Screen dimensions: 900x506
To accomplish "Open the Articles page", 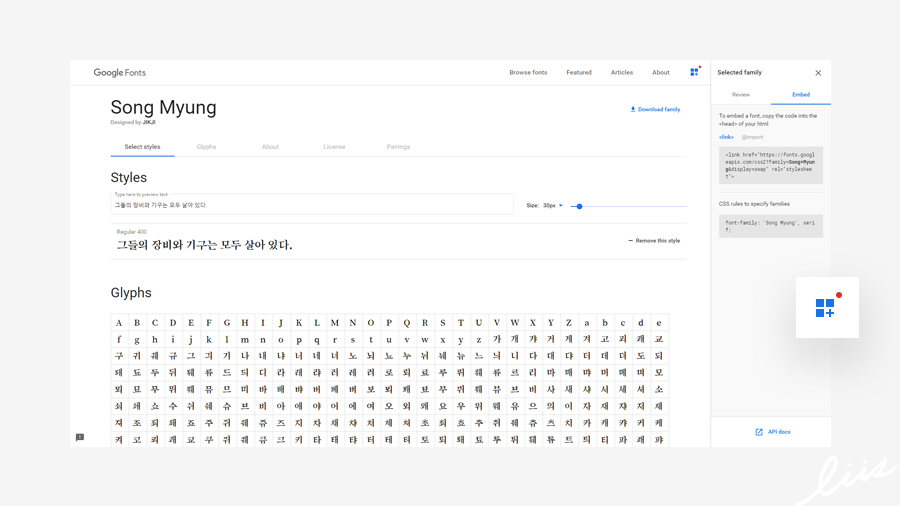I will click(x=622, y=73).
